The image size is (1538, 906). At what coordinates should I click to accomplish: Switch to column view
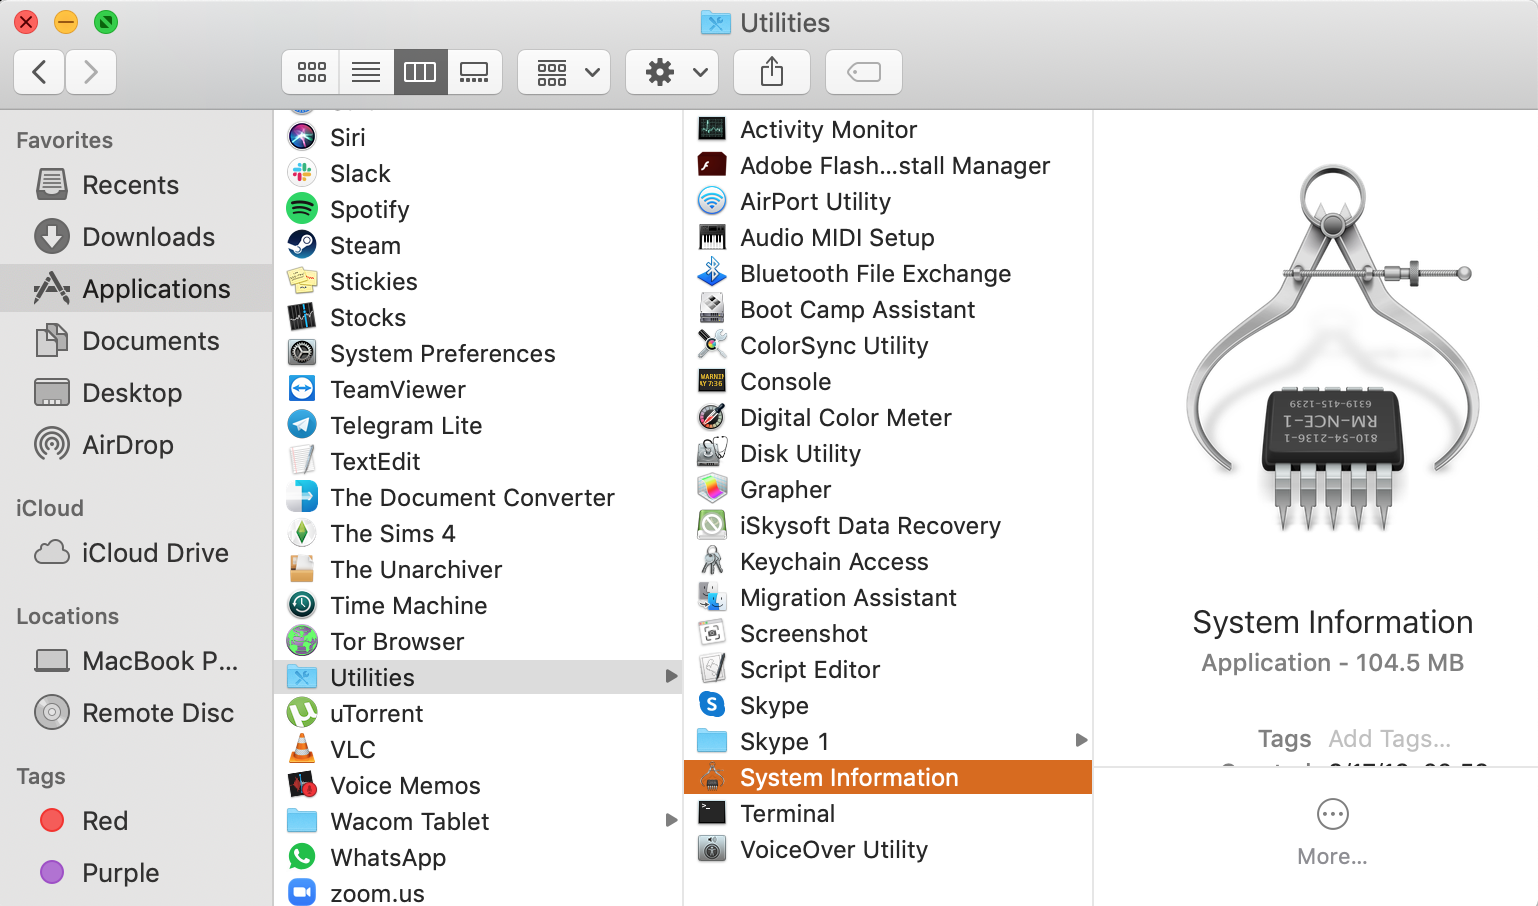[420, 72]
